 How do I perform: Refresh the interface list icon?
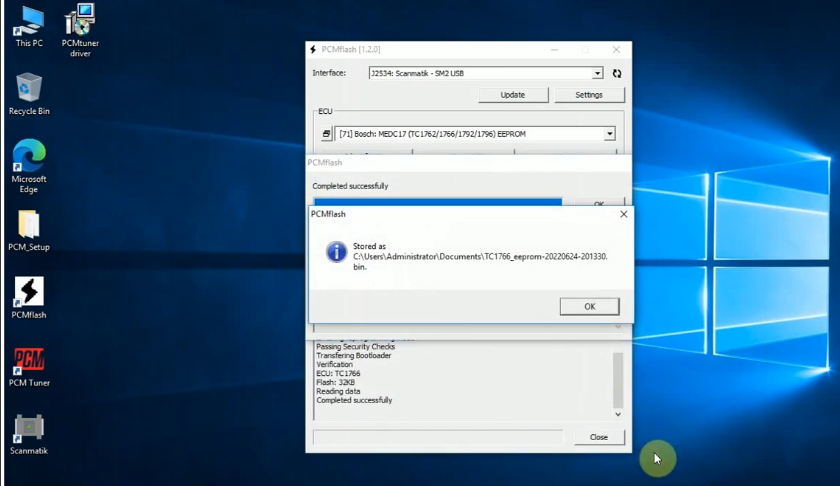pyautogui.click(x=617, y=73)
